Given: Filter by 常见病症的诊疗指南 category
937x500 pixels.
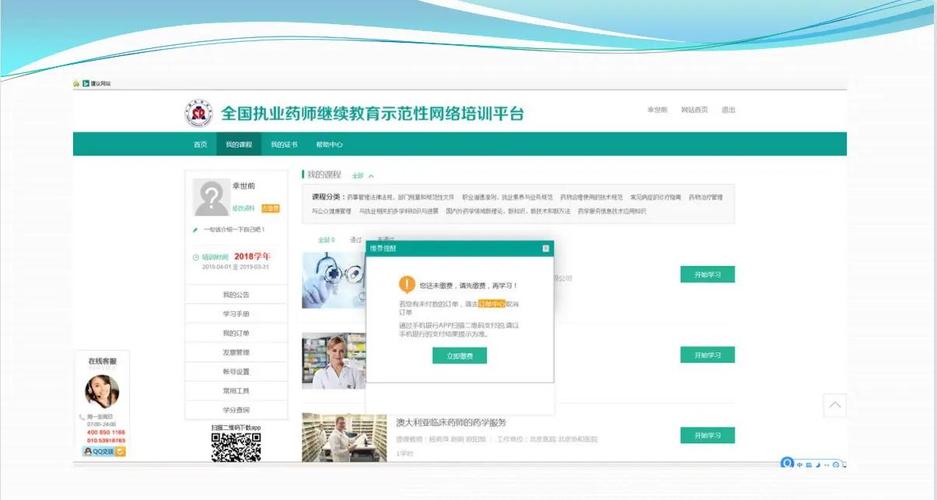Looking at the screenshot, I should (x=656, y=197).
